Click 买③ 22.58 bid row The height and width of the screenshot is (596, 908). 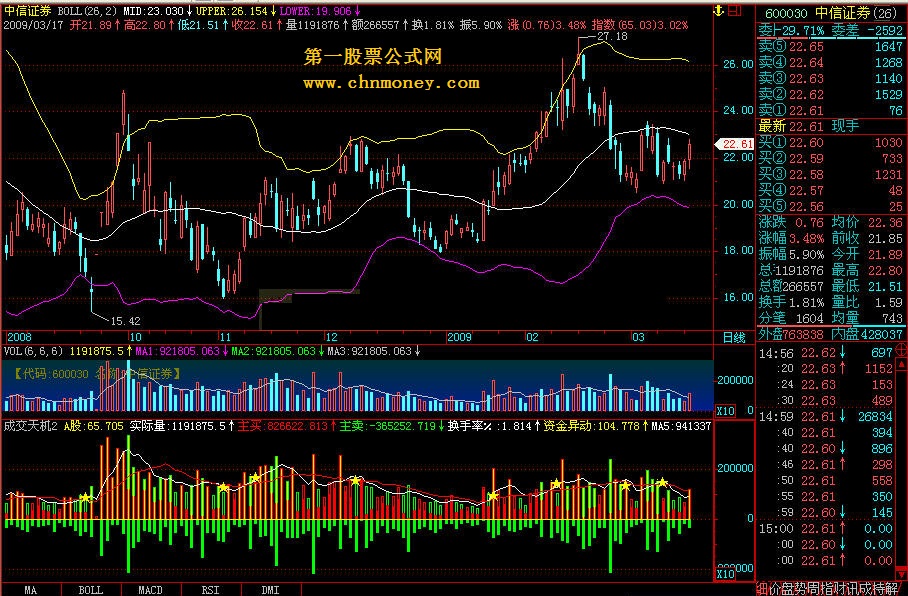(831, 174)
